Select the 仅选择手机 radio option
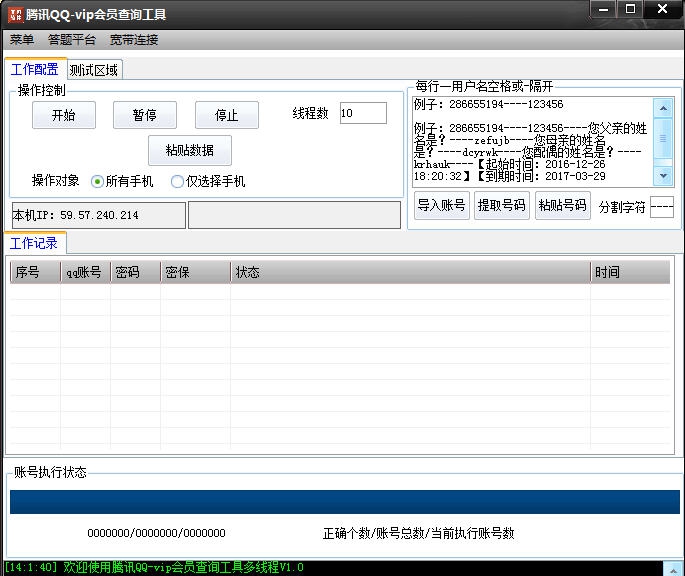The image size is (685, 576). [x=208, y=181]
